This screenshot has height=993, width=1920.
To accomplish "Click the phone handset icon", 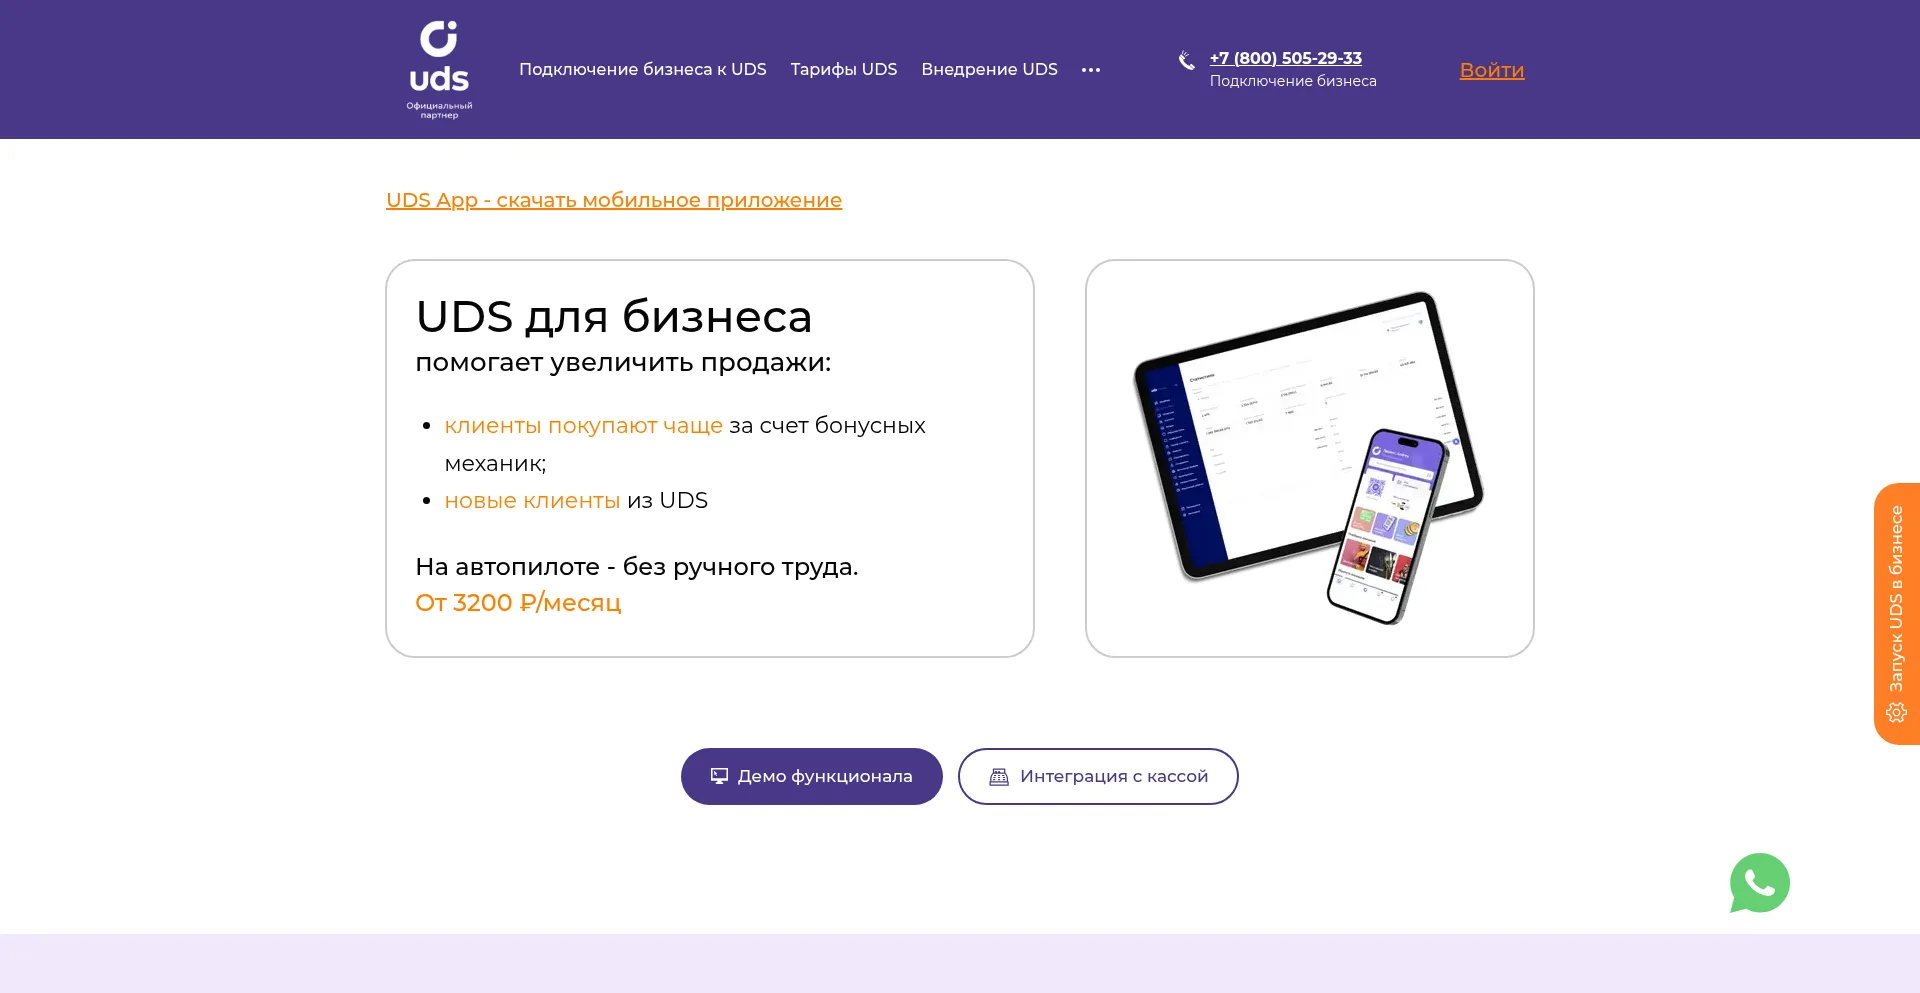I will 1186,61.
